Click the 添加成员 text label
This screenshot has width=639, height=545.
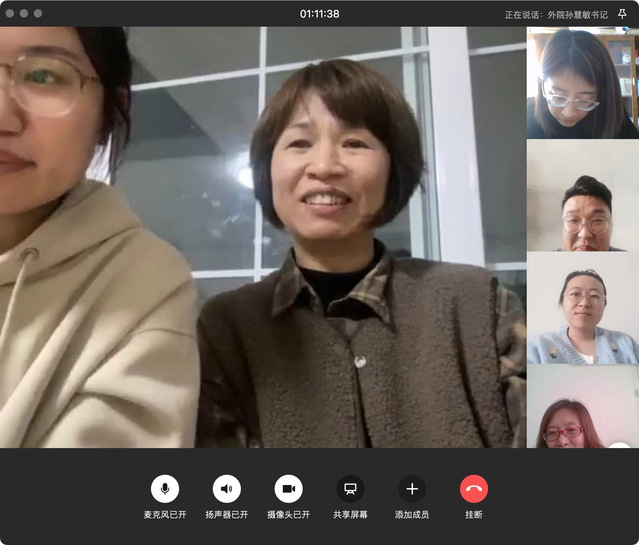coord(412,515)
